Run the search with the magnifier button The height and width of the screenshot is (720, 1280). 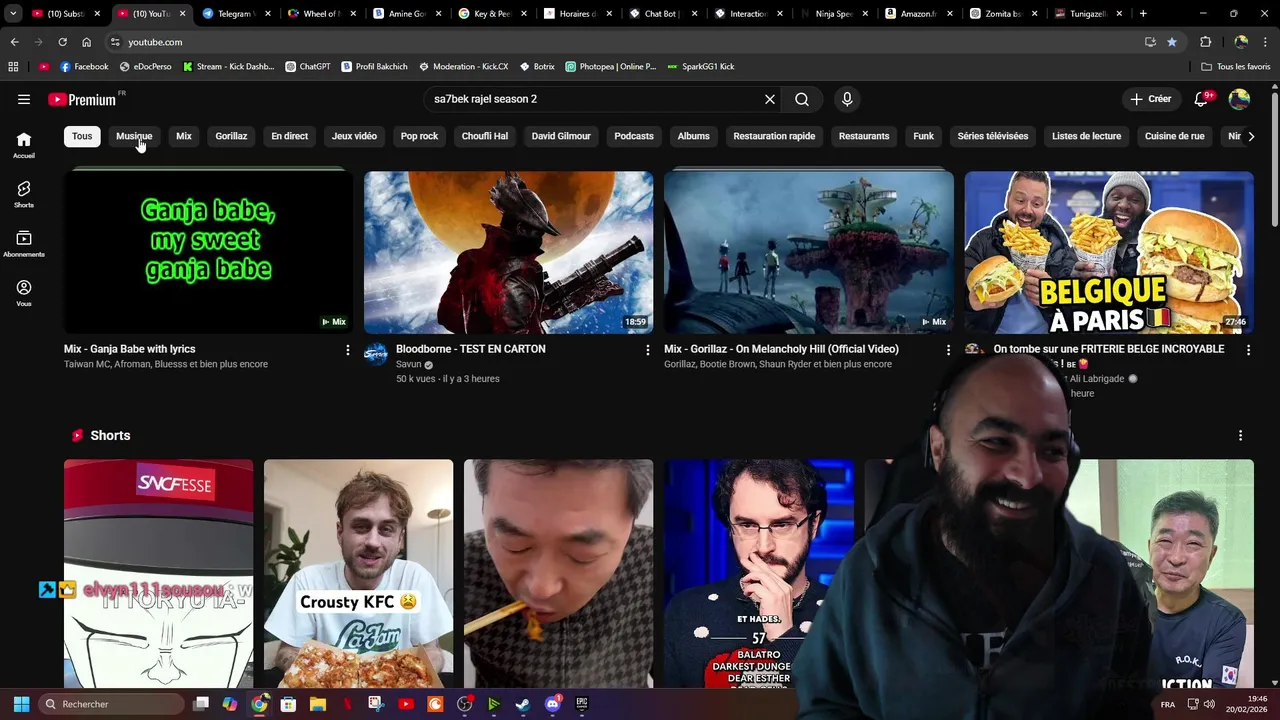click(x=802, y=99)
